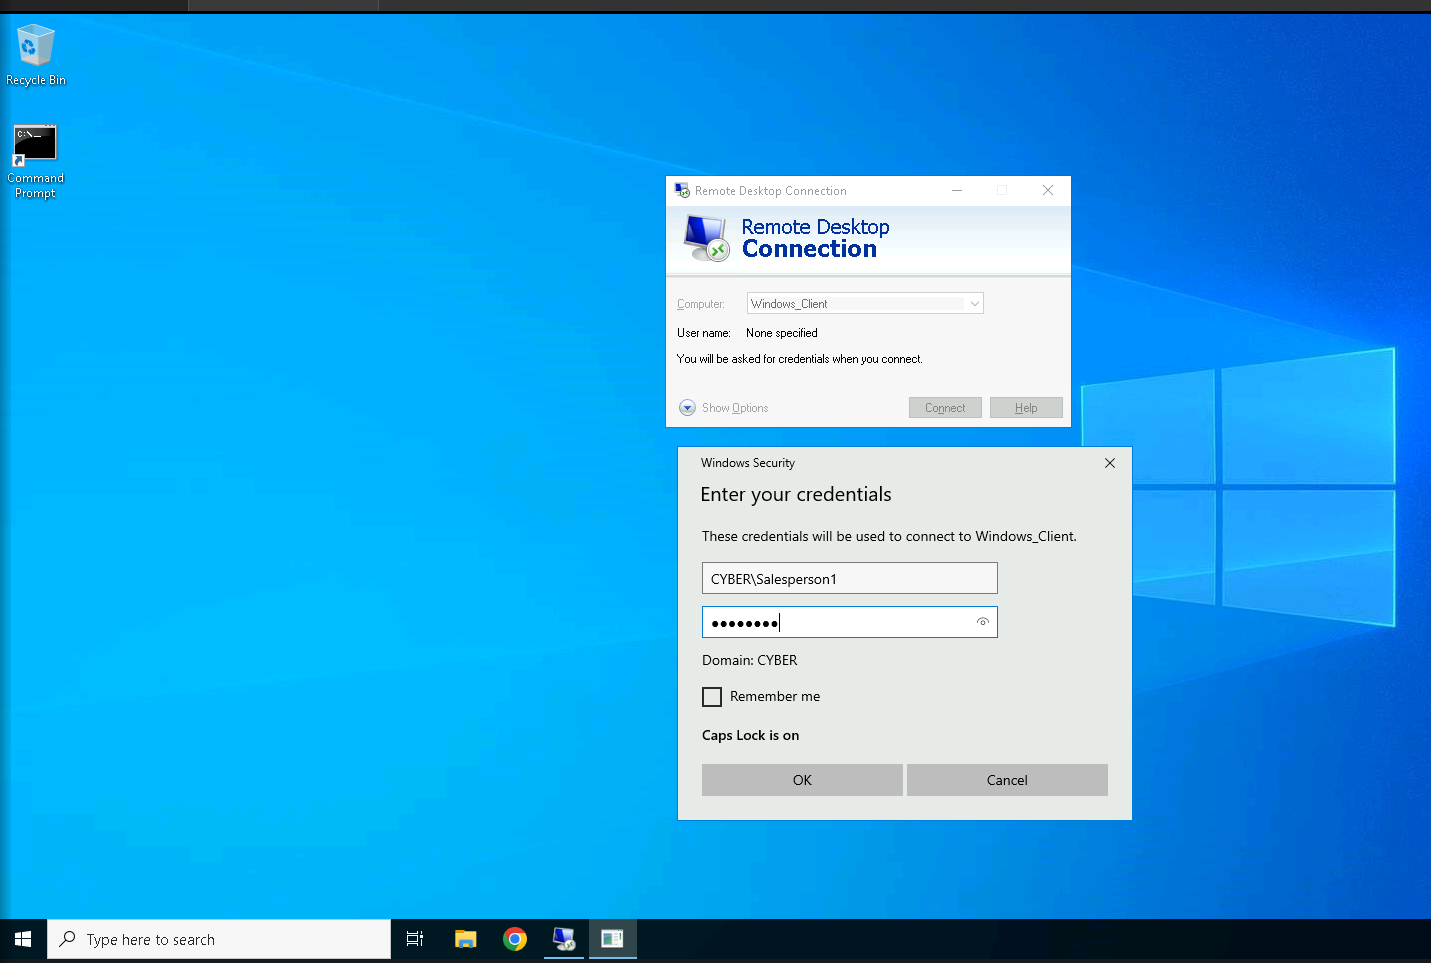Viewport: 1431px width, 963px height.
Task: Click the taskbar search box
Action: pos(219,939)
